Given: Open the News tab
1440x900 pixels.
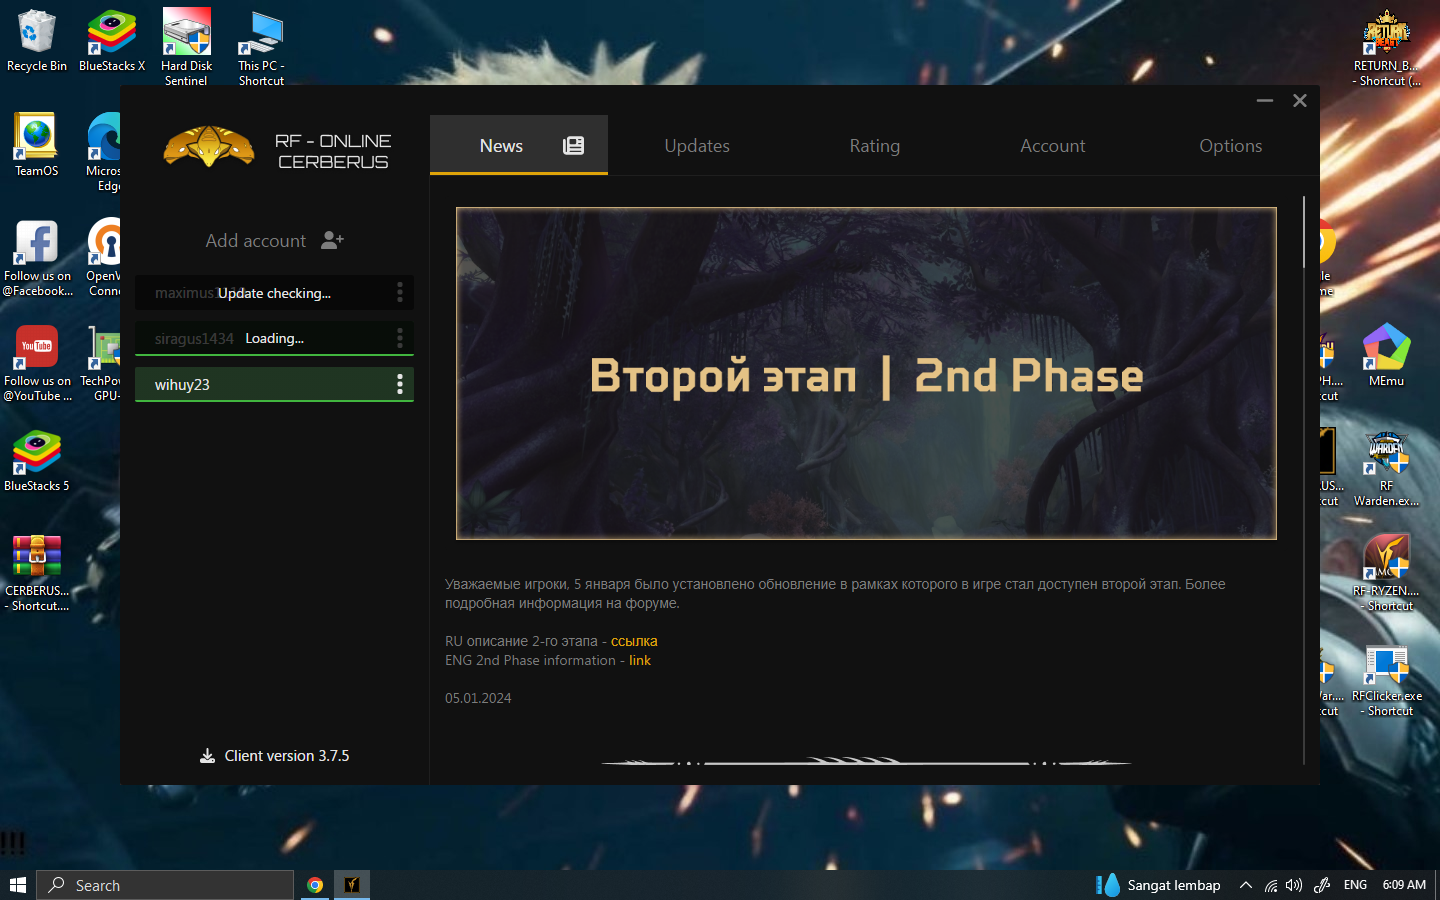Looking at the screenshot, I should click(x=518, y=145).
